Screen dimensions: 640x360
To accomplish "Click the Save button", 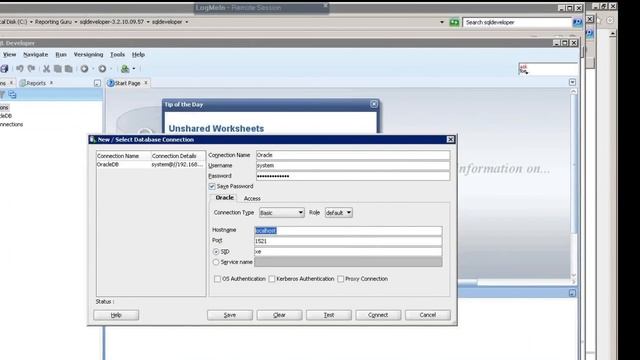I will 230,315.
